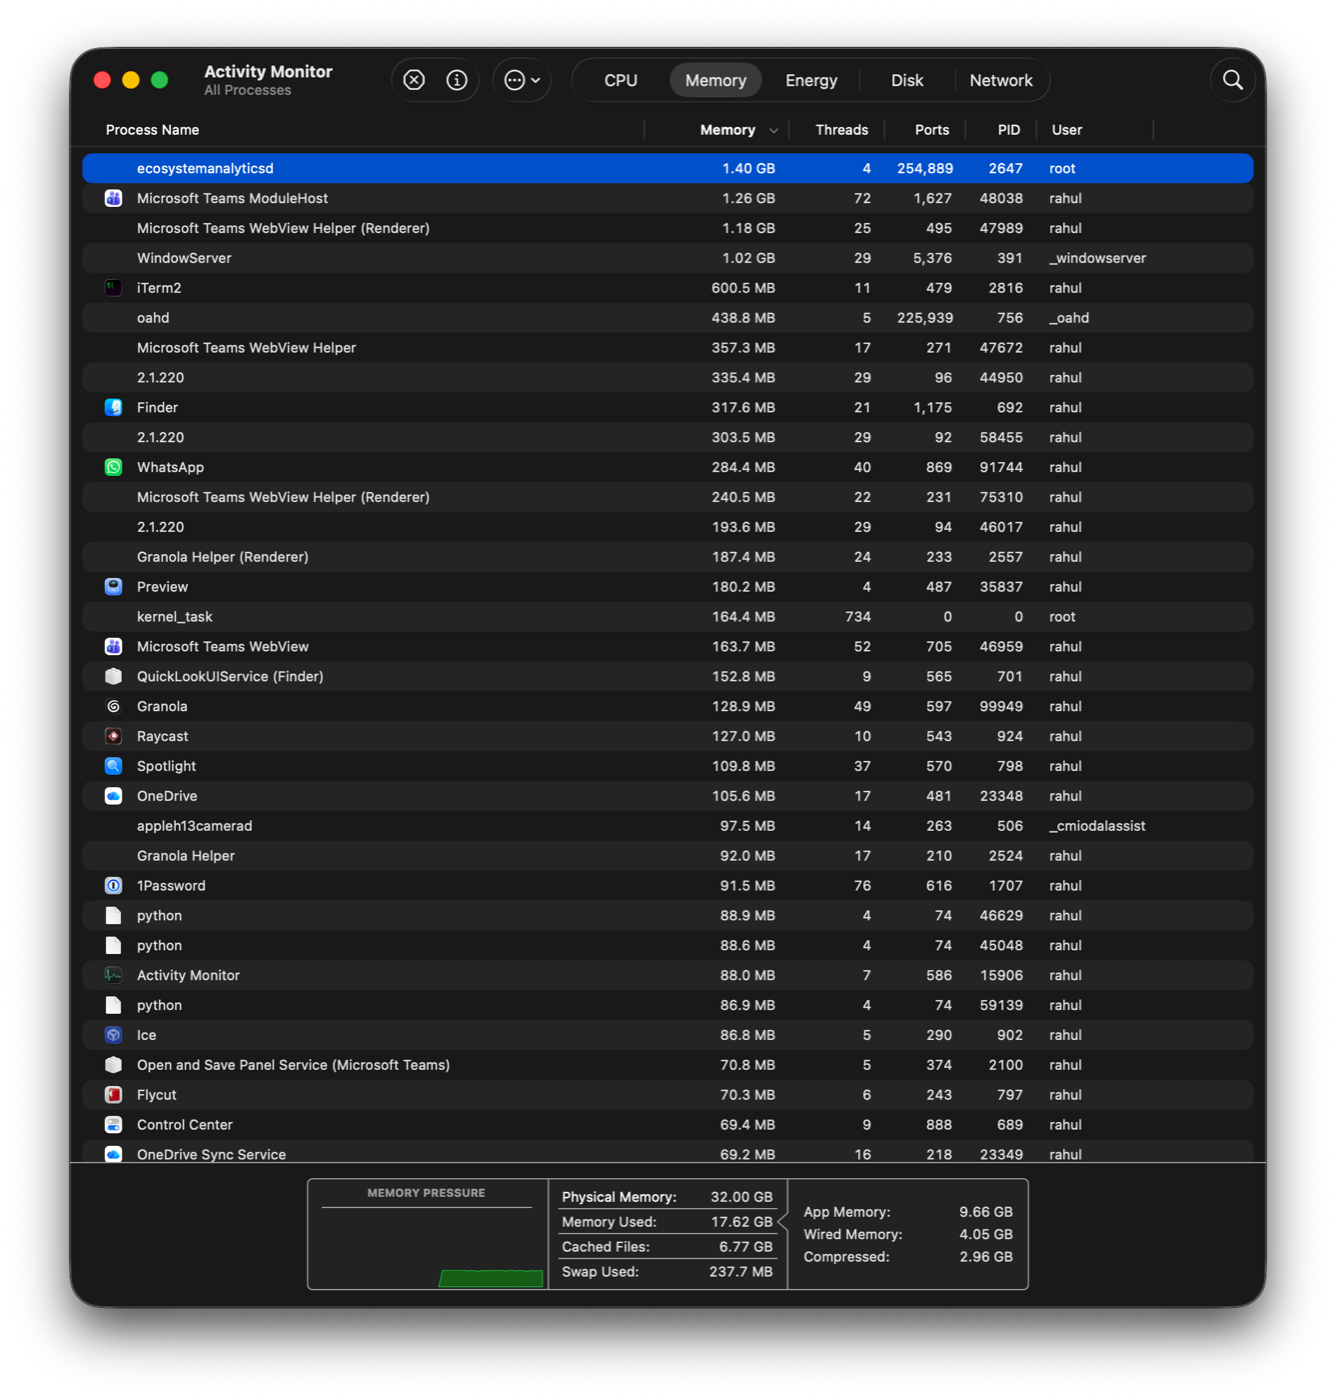The height and width of the screenshot is (1400, 1336).
Task: Click the Finder app icon in list
Action: pos(113,407)
